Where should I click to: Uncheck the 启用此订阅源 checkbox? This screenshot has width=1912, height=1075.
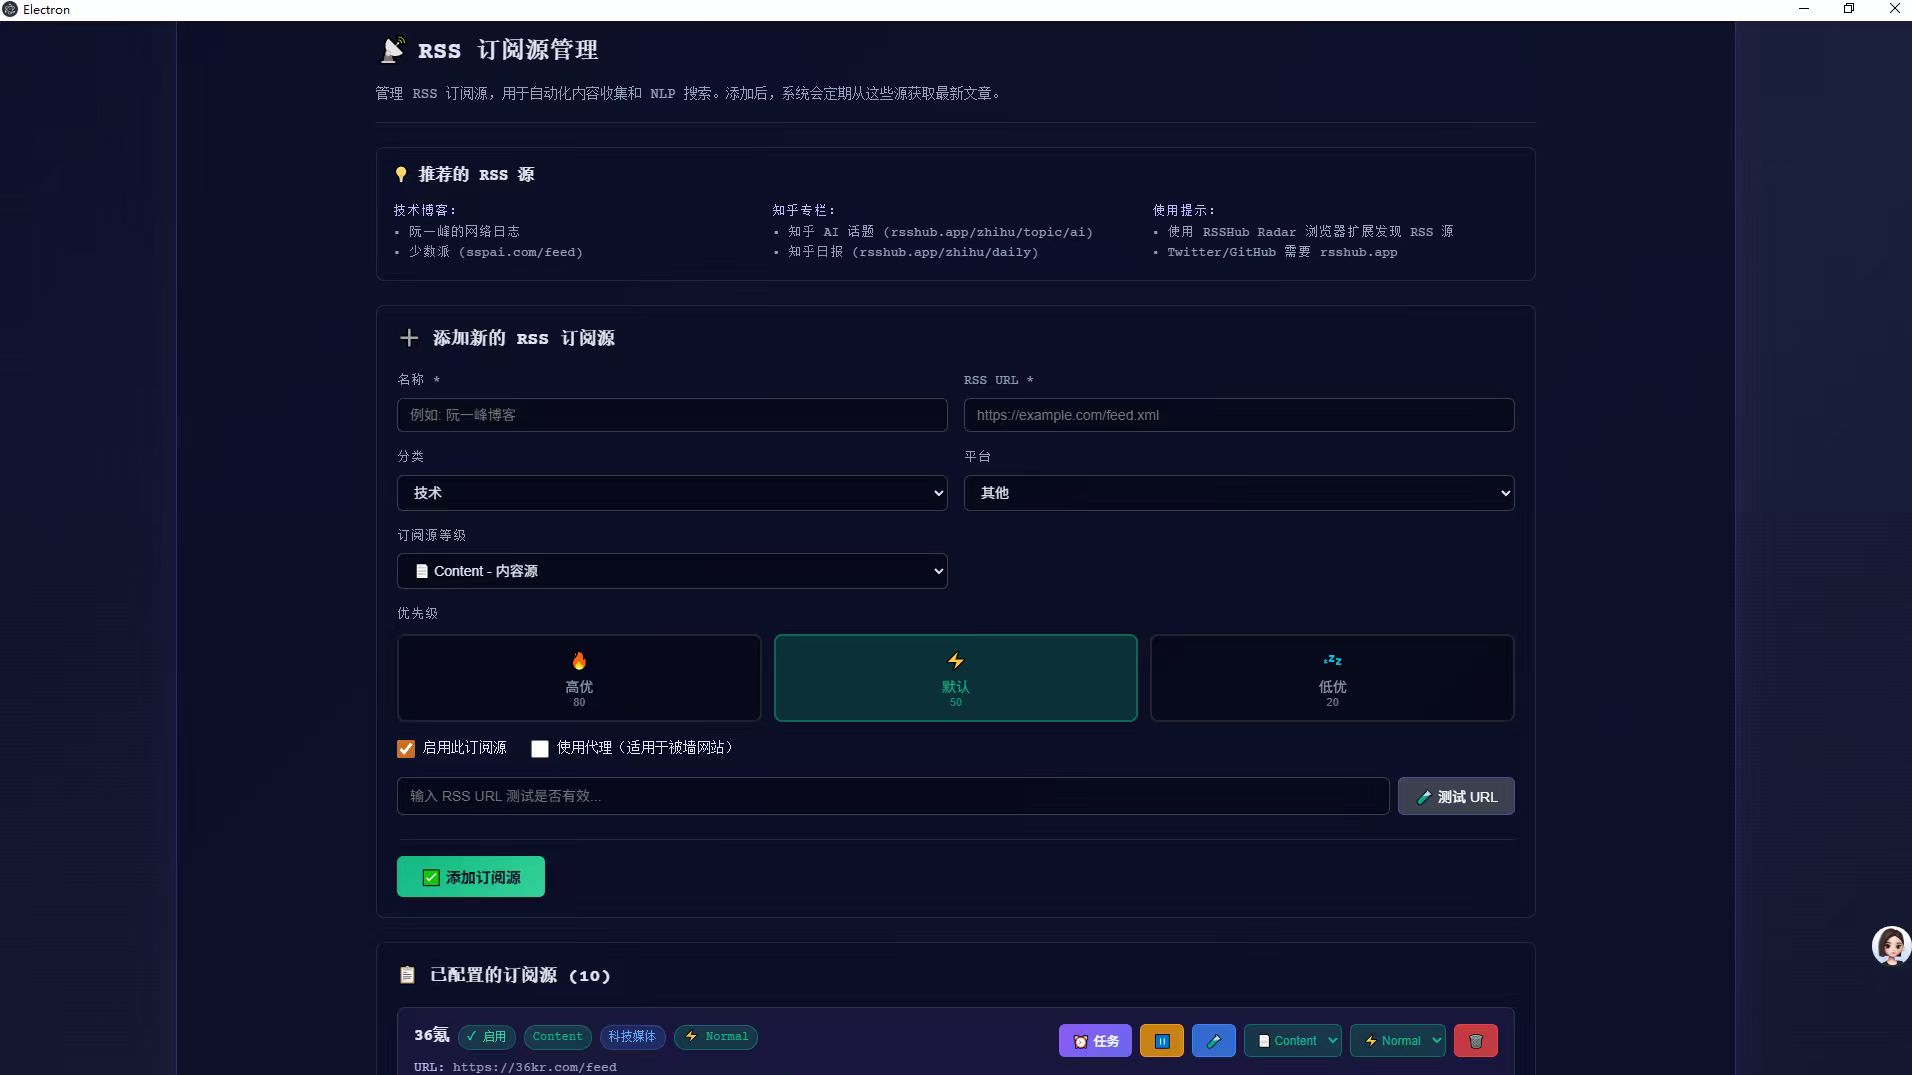[x=406, y=748]
